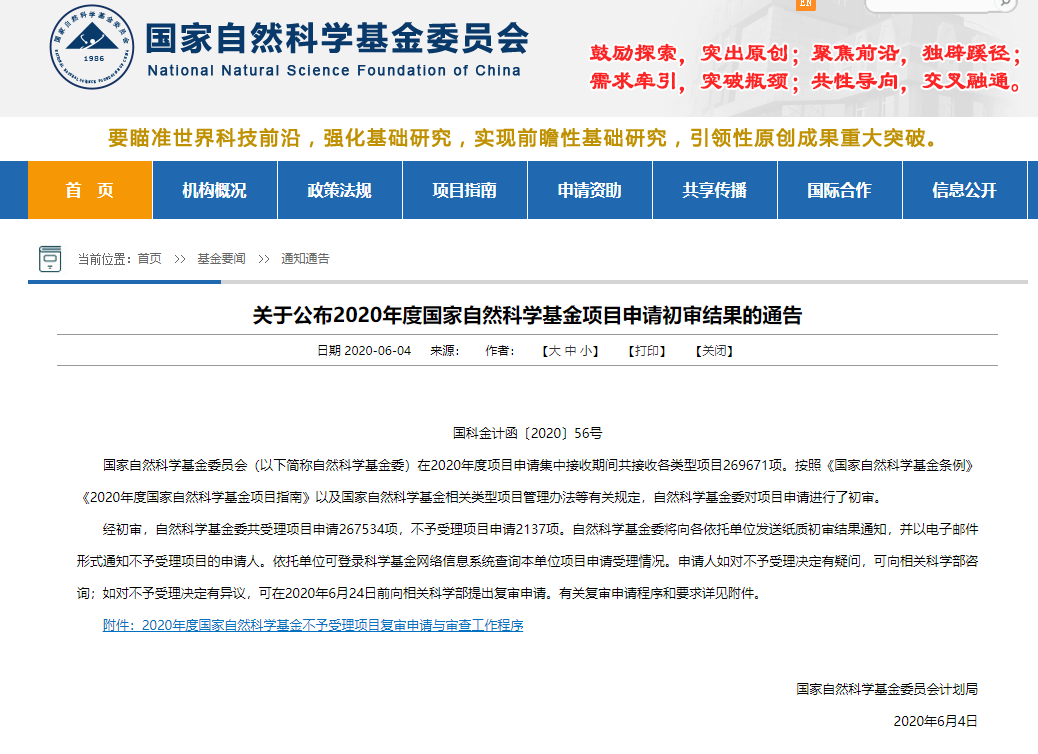Click the NSFC circular logo emblem
The image size is (1038, 754).
(x=91, y=47)
